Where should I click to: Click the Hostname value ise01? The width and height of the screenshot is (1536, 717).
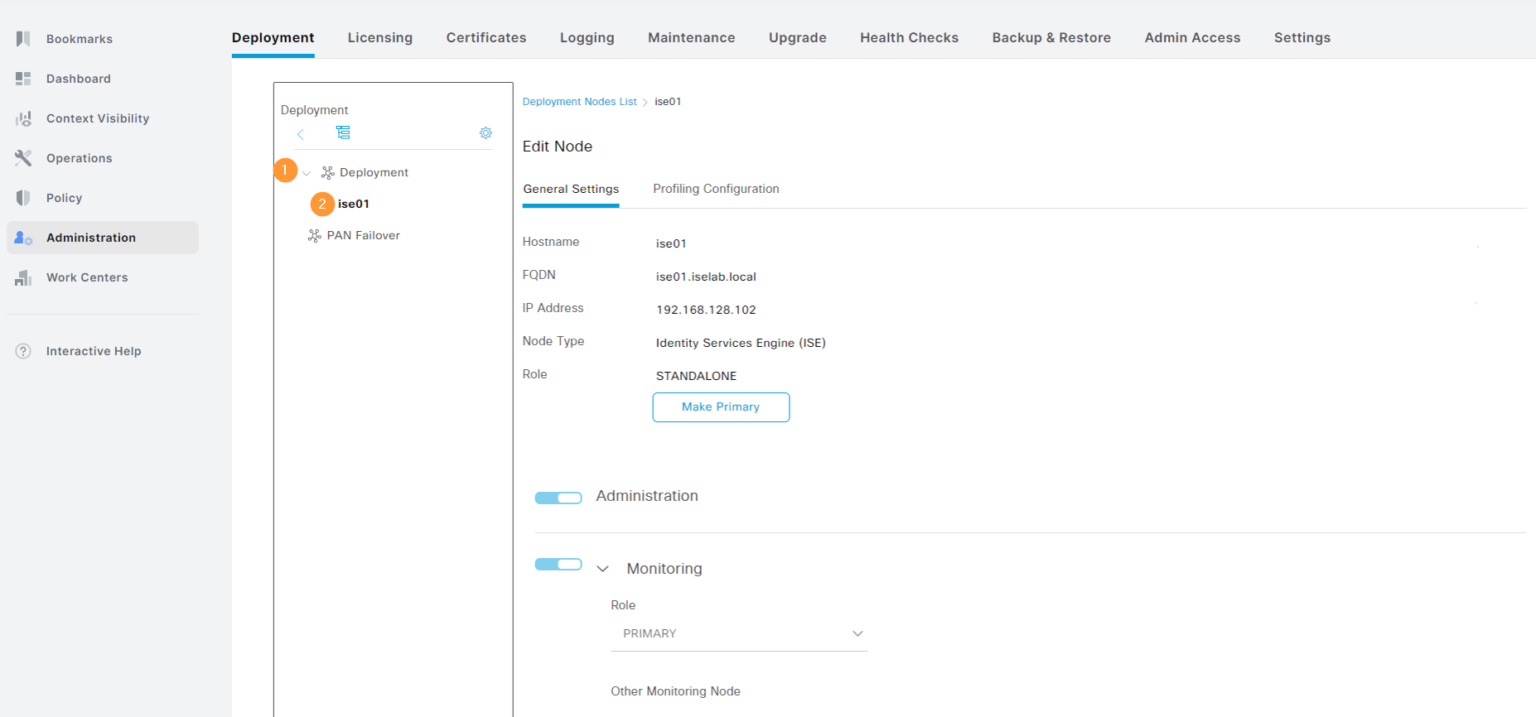[671, 244]
